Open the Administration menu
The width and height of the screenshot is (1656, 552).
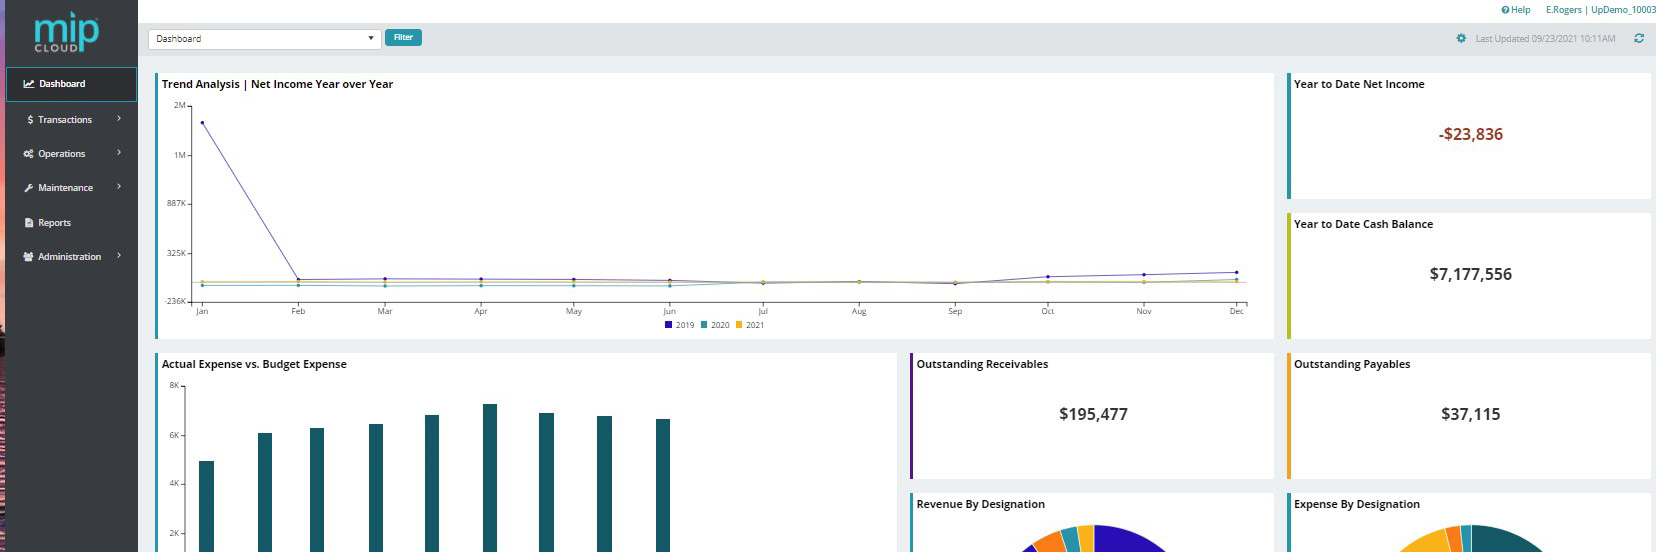pos(71,256)
